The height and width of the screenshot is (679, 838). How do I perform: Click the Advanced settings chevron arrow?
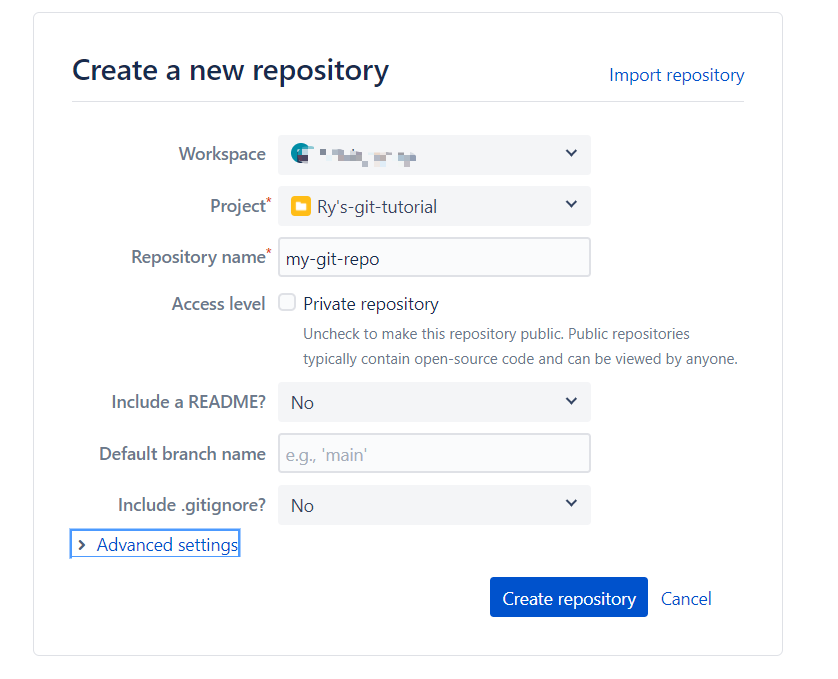click(82, 545)
